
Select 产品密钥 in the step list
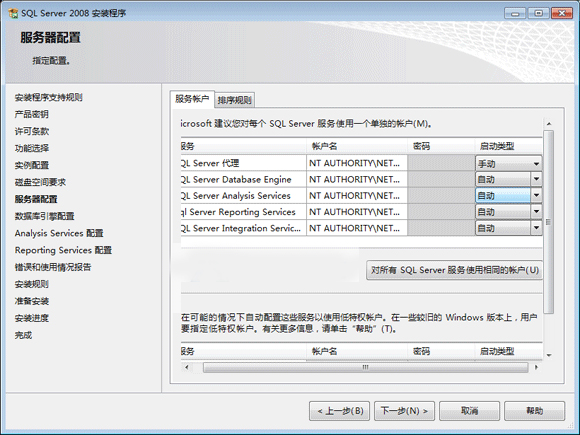tap(31, 114)
